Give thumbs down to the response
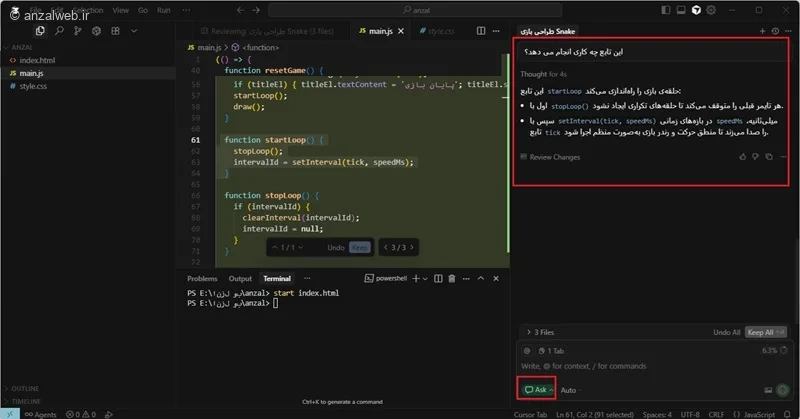The width and height of the screenshot is (800, 419). point(755,157)
